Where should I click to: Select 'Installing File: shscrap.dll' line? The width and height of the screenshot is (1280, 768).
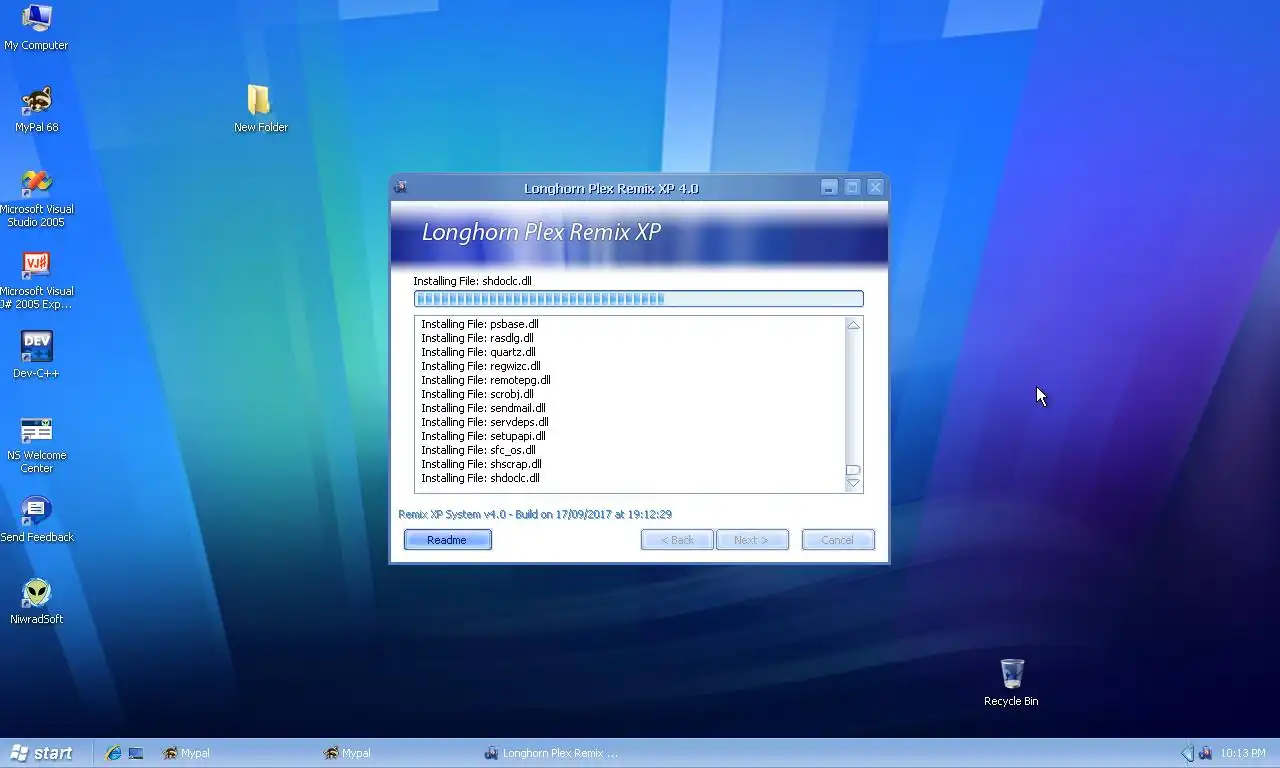click(x=481, y=464)
